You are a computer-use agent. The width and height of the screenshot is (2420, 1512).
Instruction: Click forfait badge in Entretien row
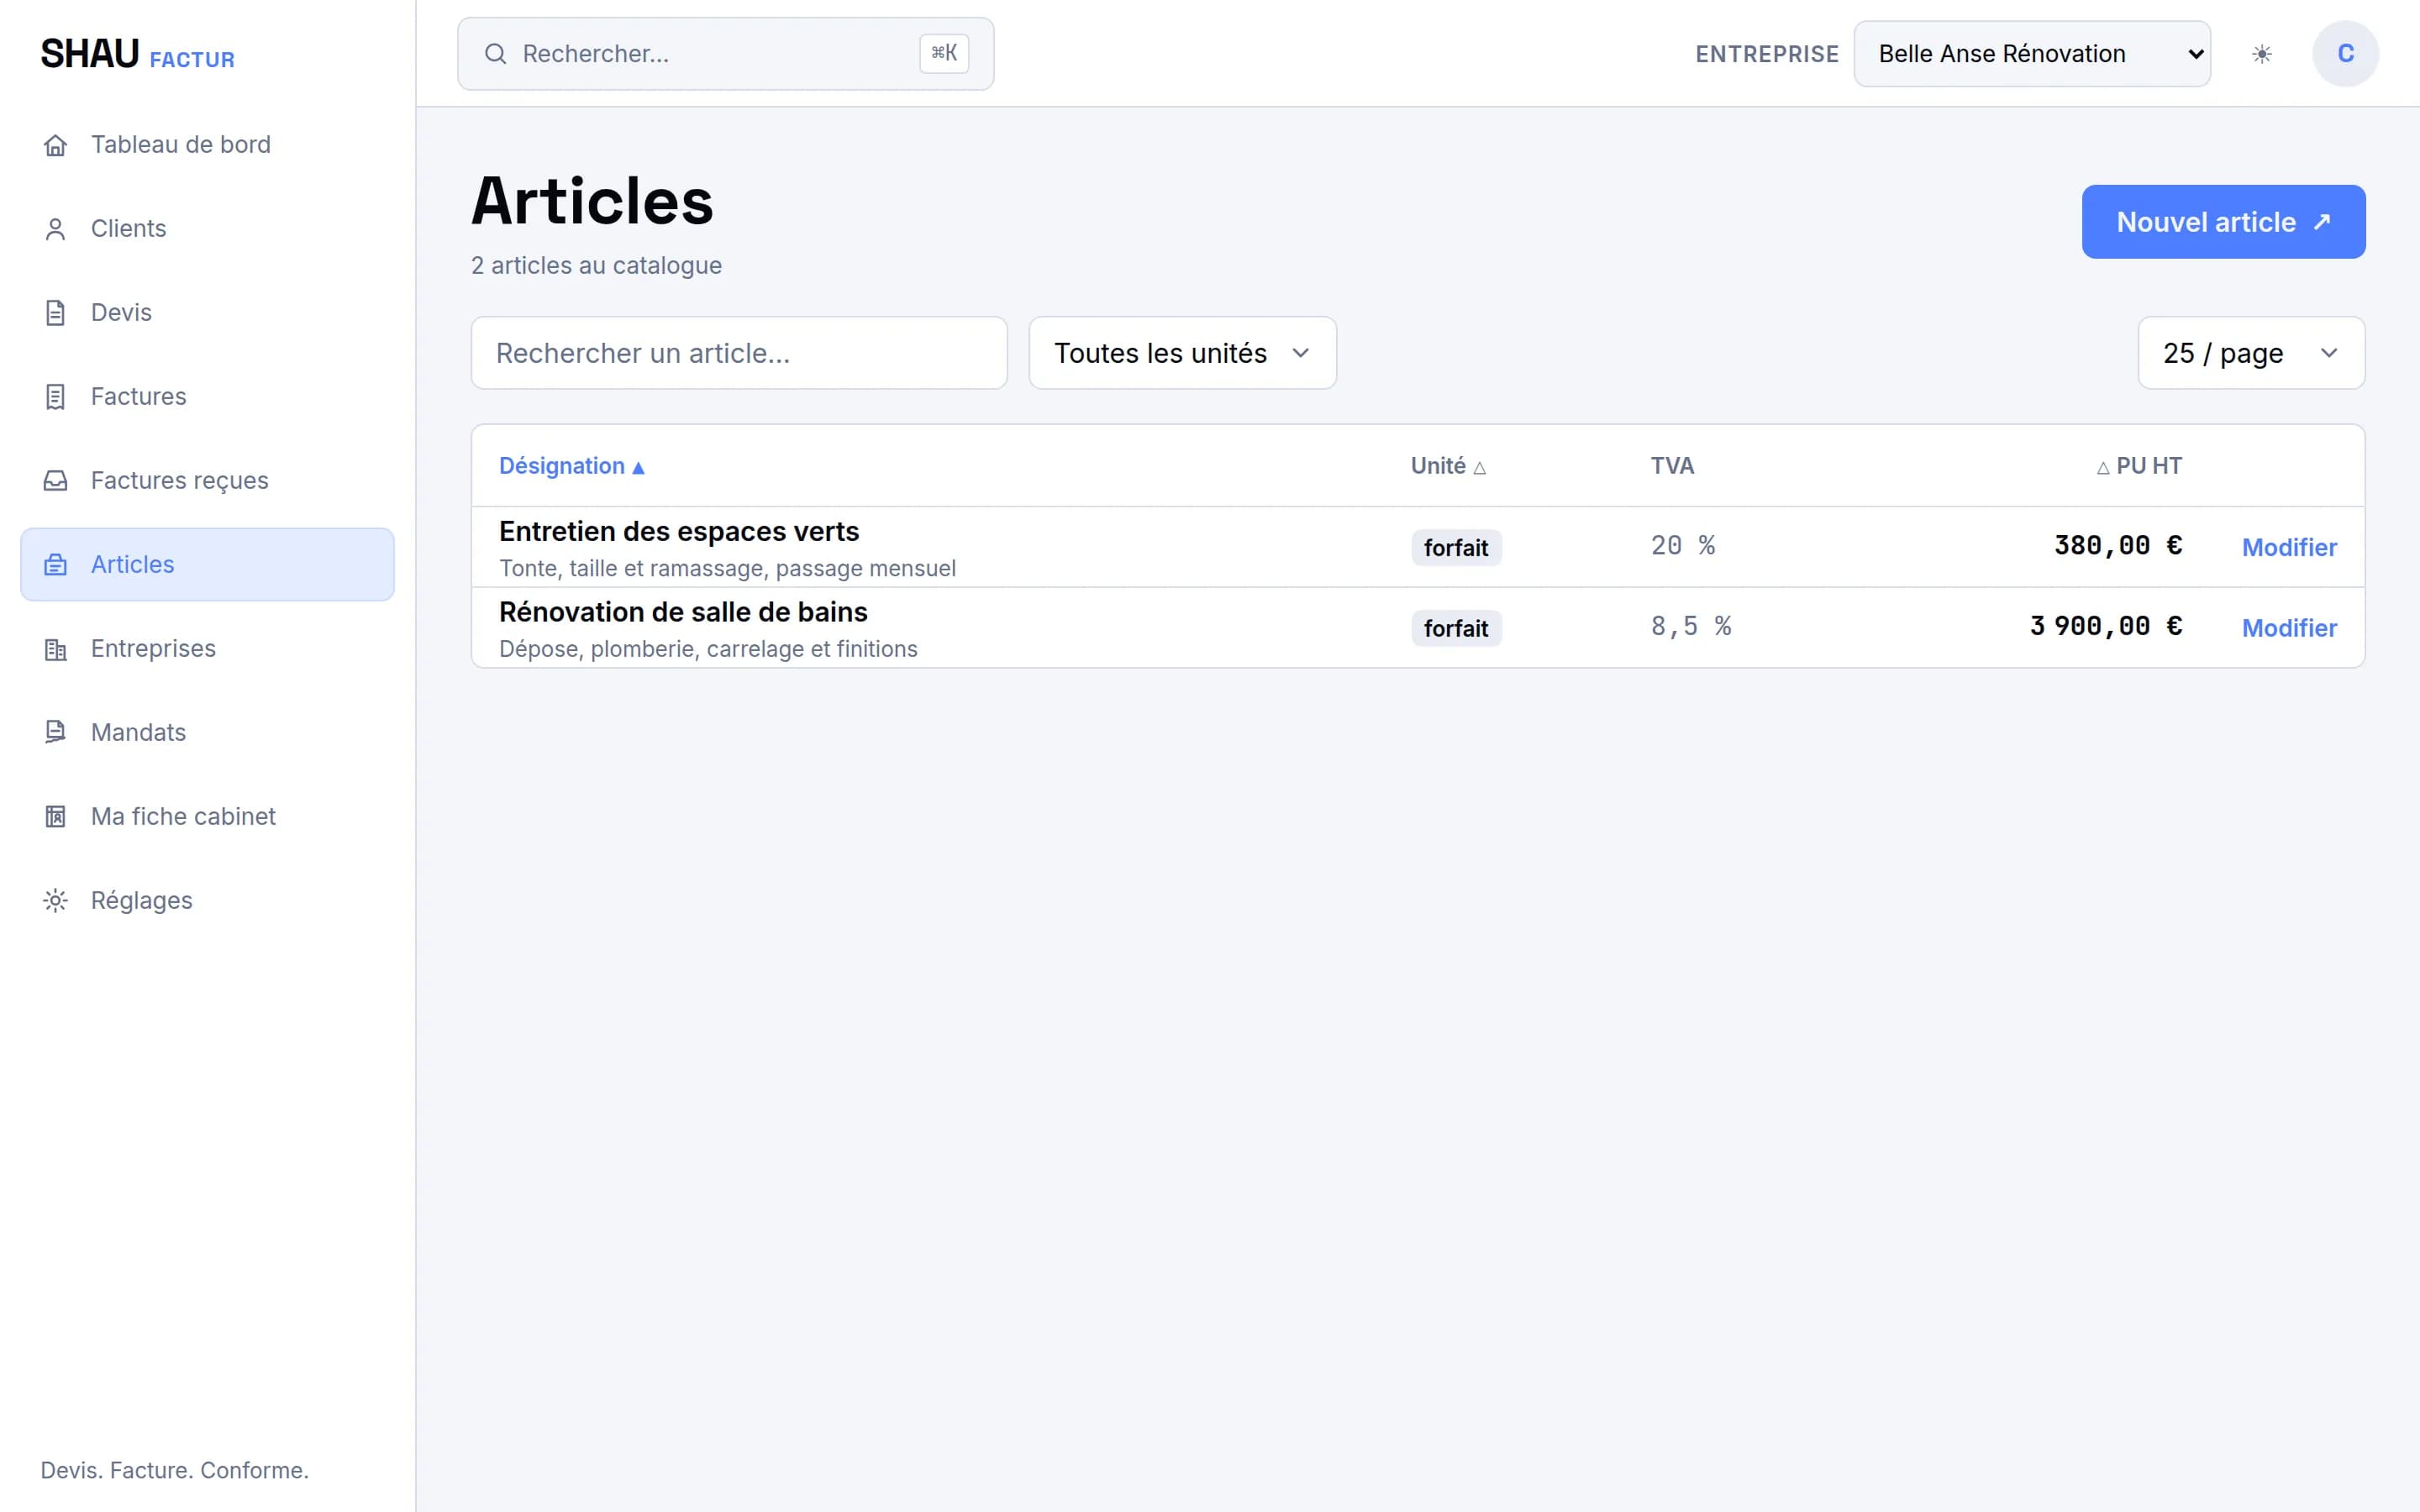point(1456,548)
